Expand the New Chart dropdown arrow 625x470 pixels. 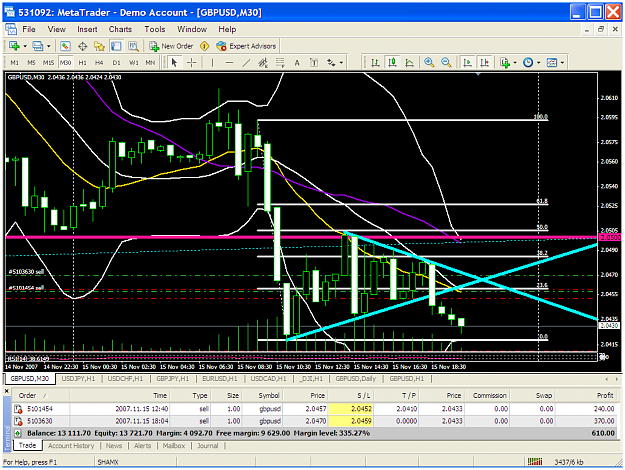(x=25, y=47)
